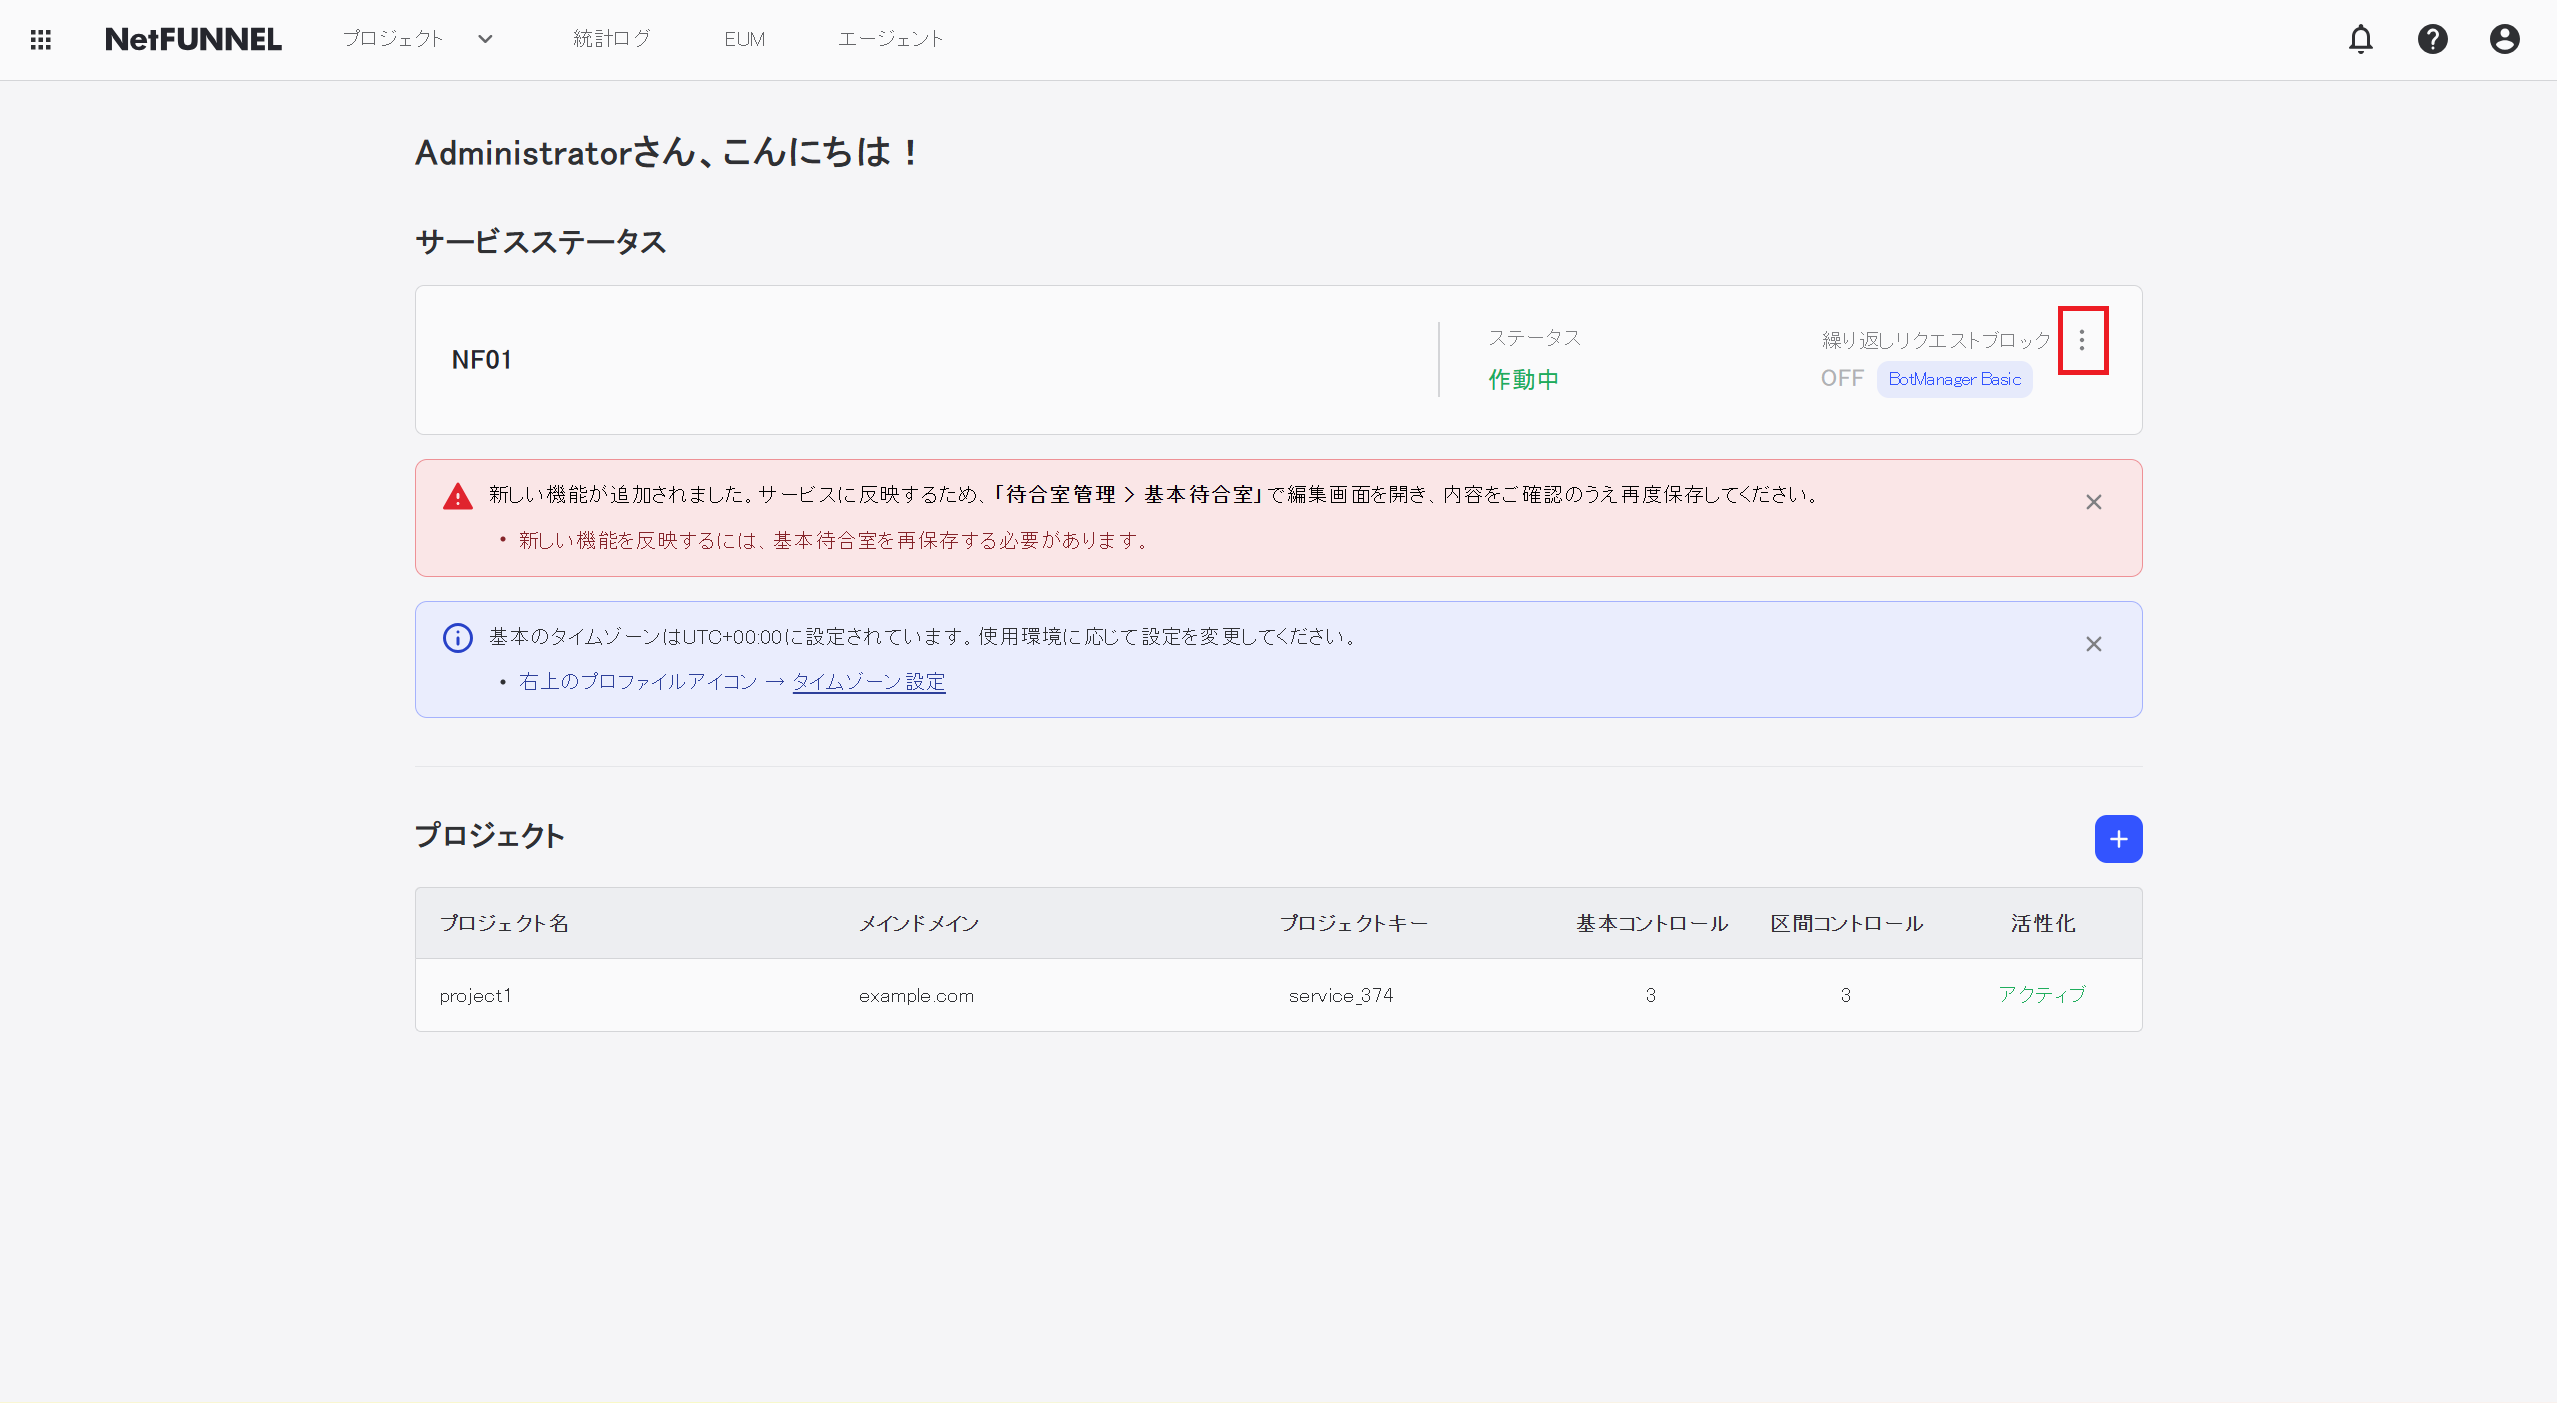Open the kebab menu on NF01 service card
The image size is (2557, 1403).
tap(2083, 340)
